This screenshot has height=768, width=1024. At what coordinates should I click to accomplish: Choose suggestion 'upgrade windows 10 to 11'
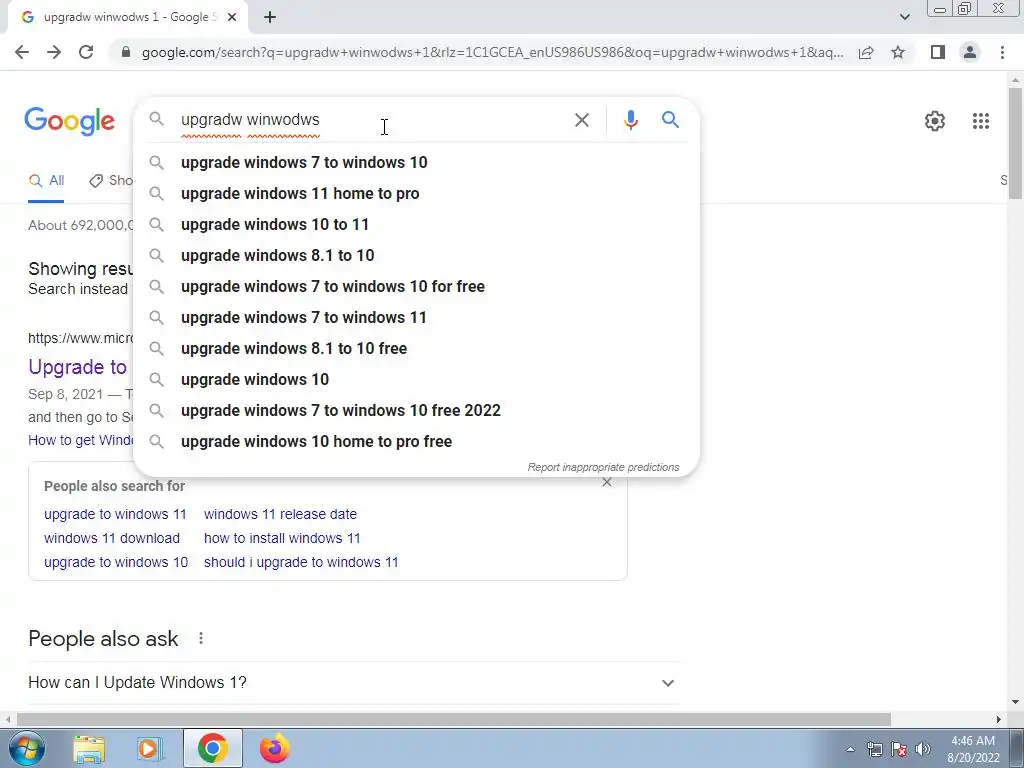[x=416, y=225]
